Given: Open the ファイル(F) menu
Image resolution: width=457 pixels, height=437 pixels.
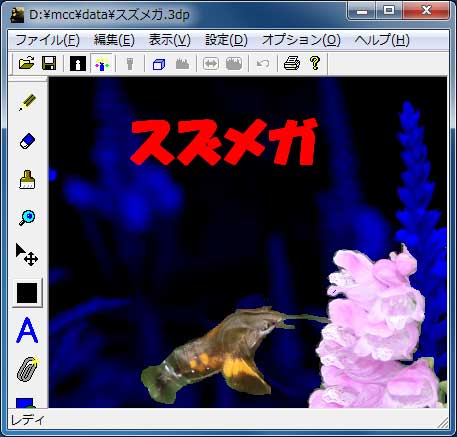Looking at the screenshot, I should coord(47,40).
